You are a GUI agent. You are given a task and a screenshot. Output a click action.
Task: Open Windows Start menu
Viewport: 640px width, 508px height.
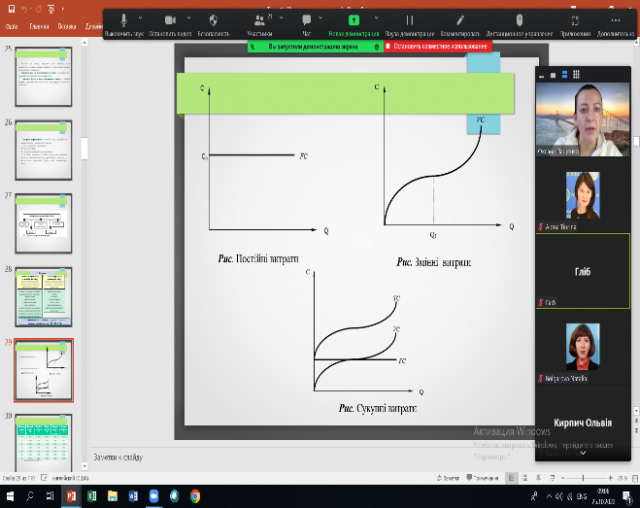[10, 496]
